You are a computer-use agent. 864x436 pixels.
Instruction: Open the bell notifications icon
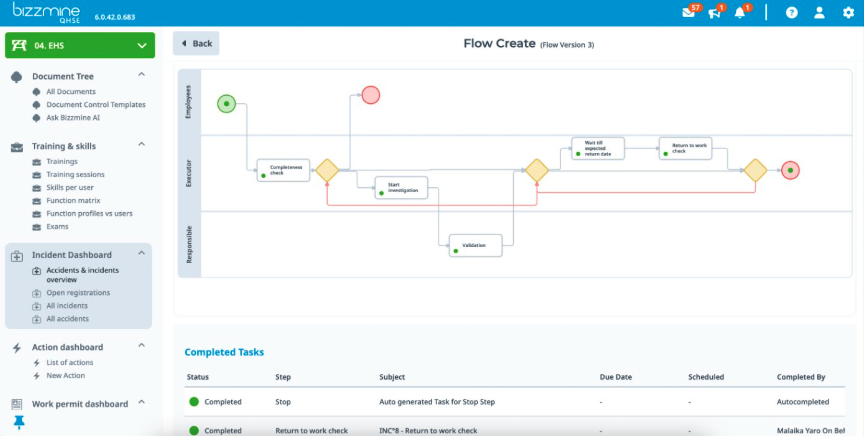[x=740, y=13]
